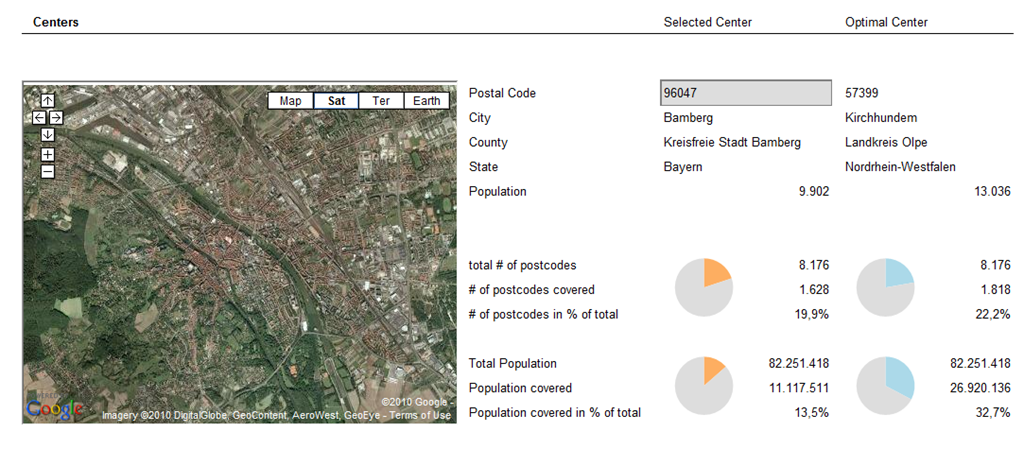Click the Landkreis Olpe county value

click(x=886, y=143)
